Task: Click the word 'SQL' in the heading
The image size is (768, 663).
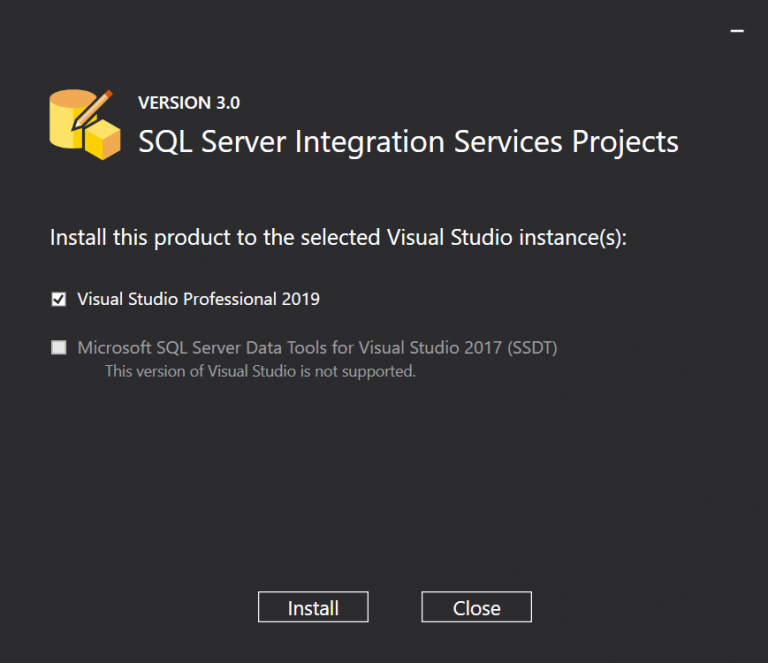Action: click(x=166, y=142)
